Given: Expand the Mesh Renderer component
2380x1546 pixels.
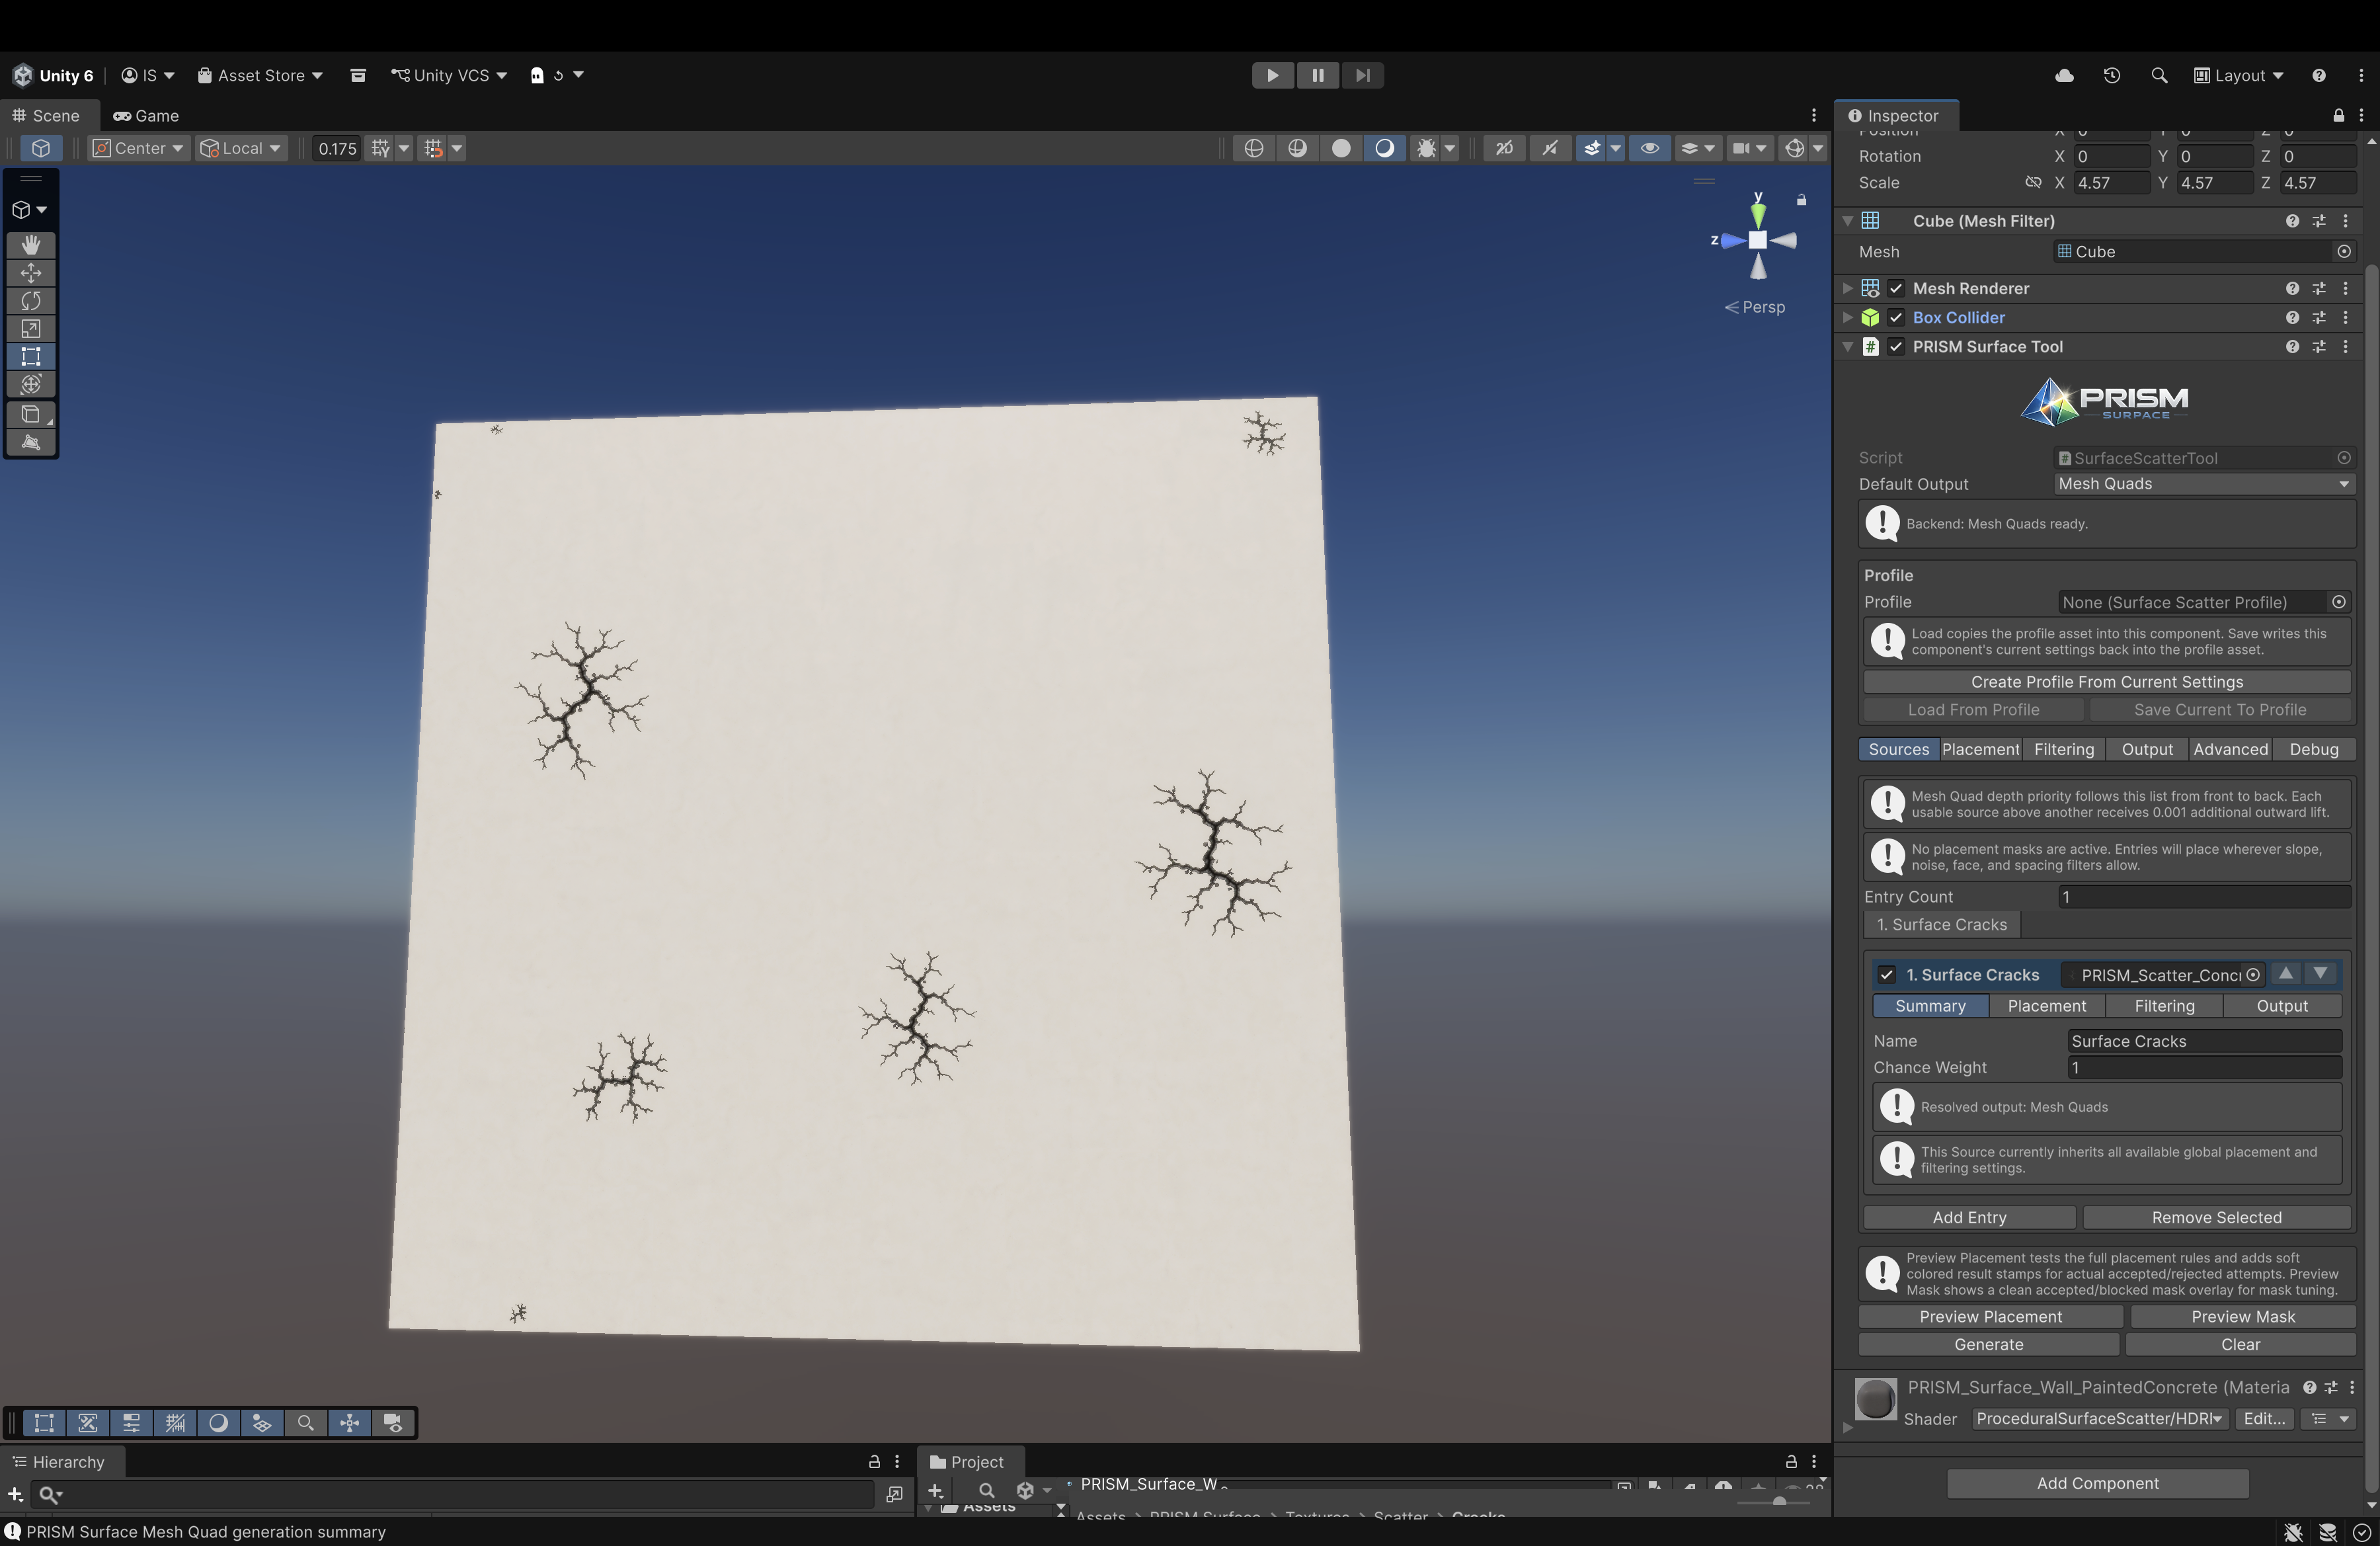Looking at the screenshot, I should pyautogui.click(x=1847, y=288).
